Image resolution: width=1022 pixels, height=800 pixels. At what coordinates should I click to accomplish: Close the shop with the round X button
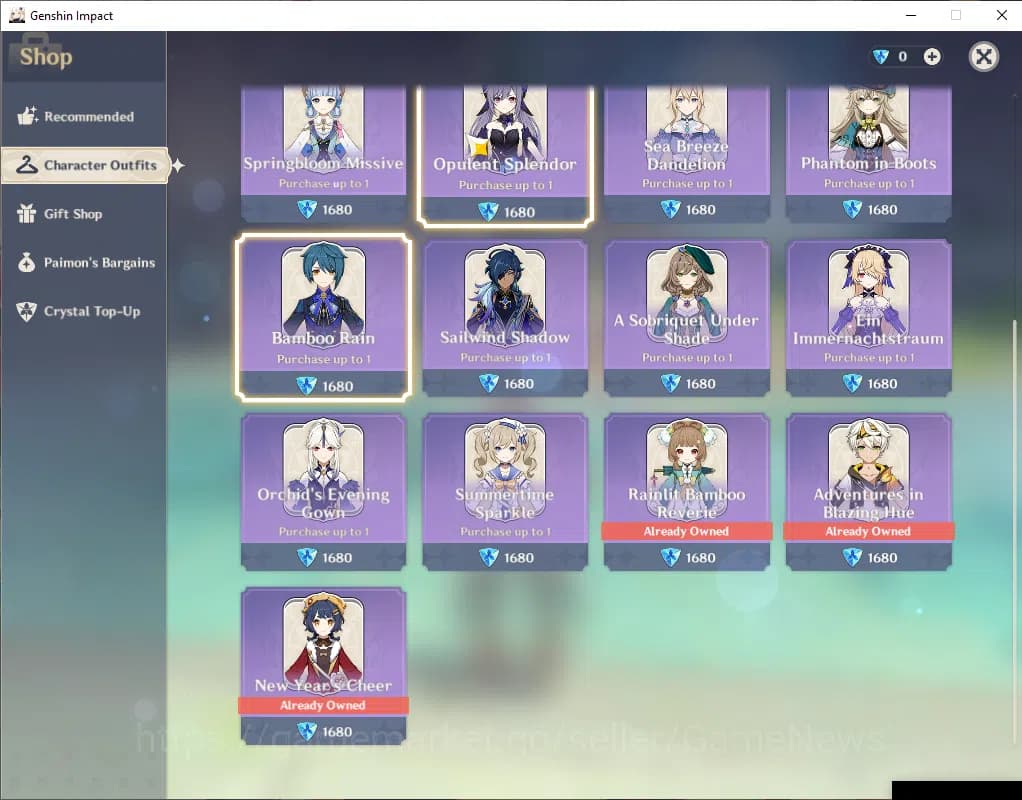point(984,57)
